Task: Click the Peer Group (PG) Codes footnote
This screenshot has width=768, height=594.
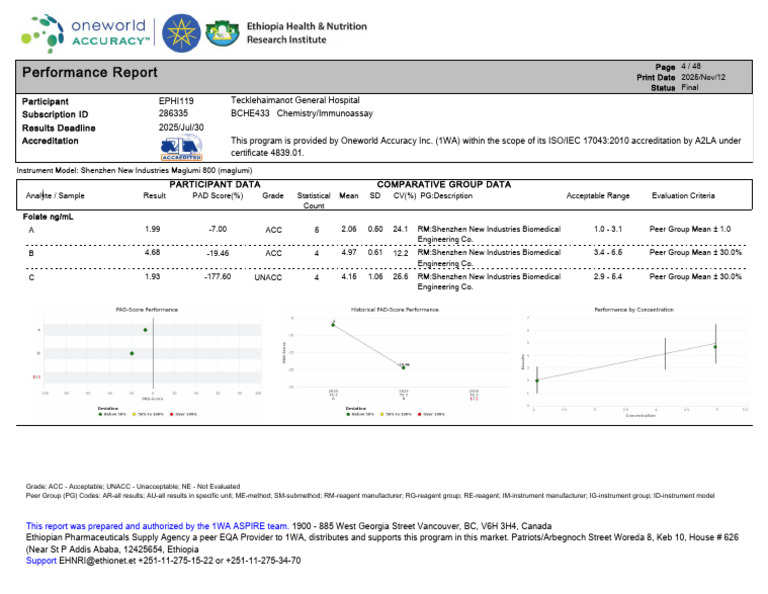Action: coord(370,496)
